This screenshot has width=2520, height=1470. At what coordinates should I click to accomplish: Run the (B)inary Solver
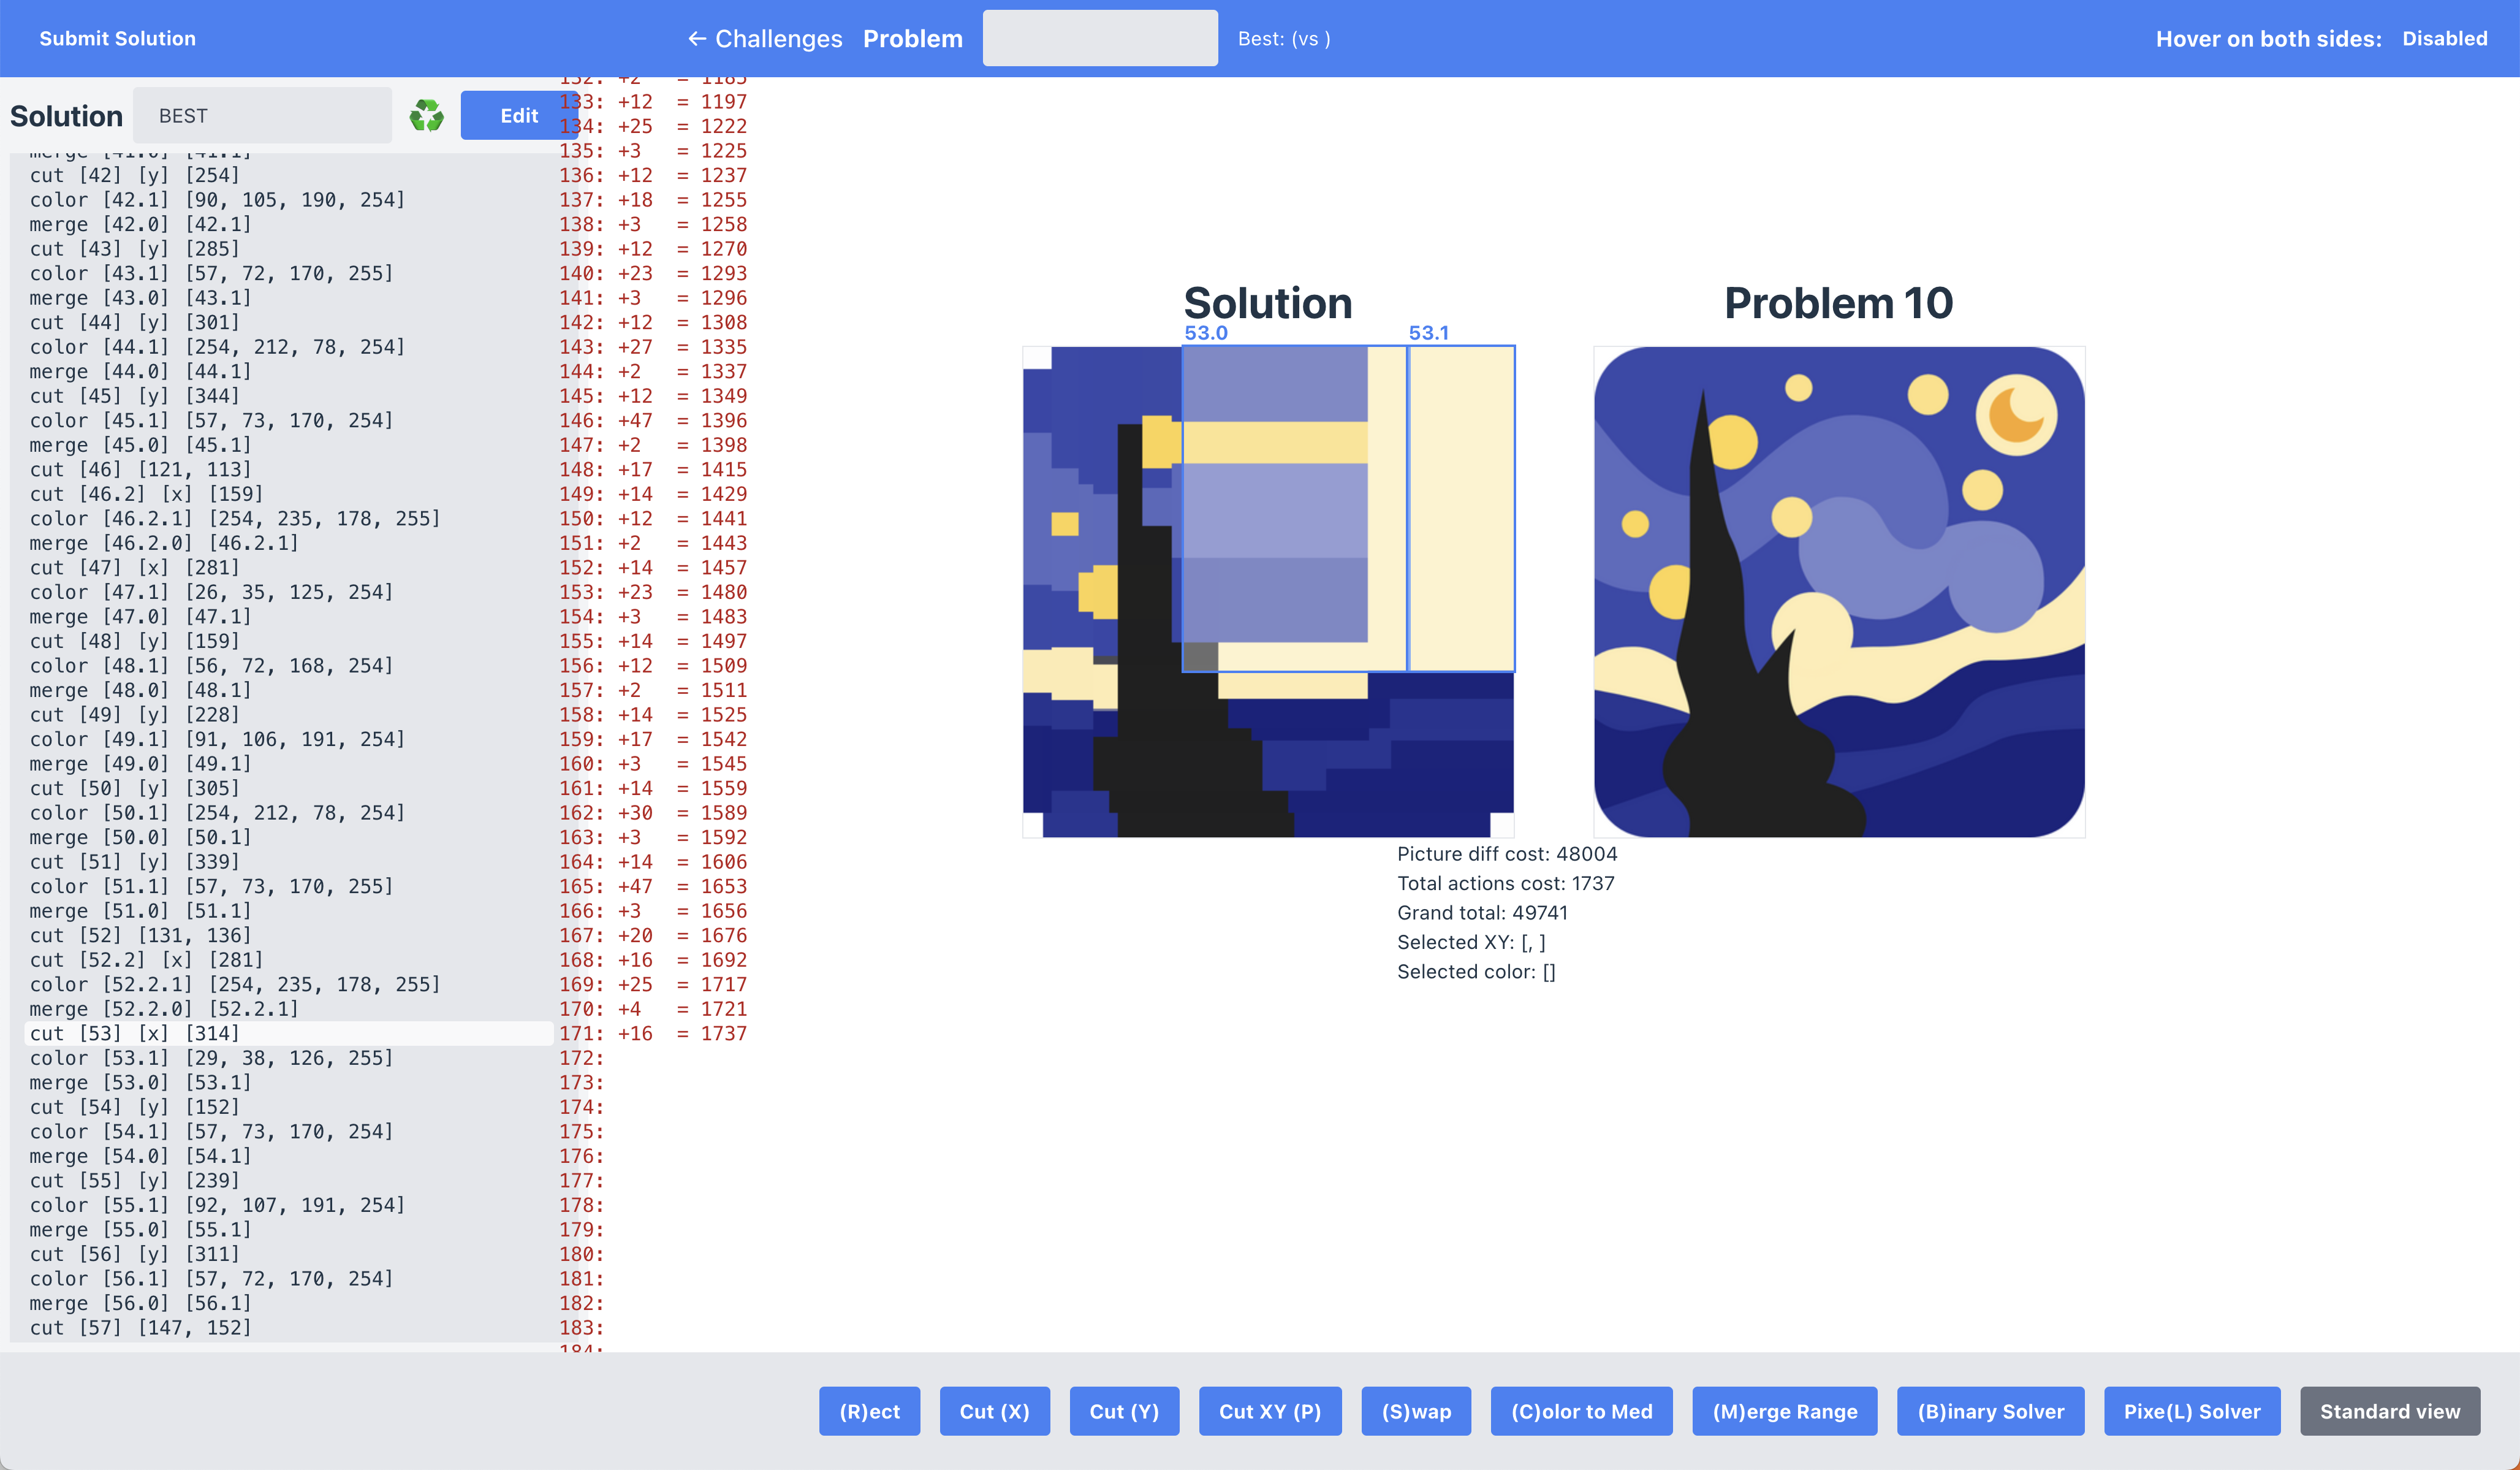[1990, 1411]
